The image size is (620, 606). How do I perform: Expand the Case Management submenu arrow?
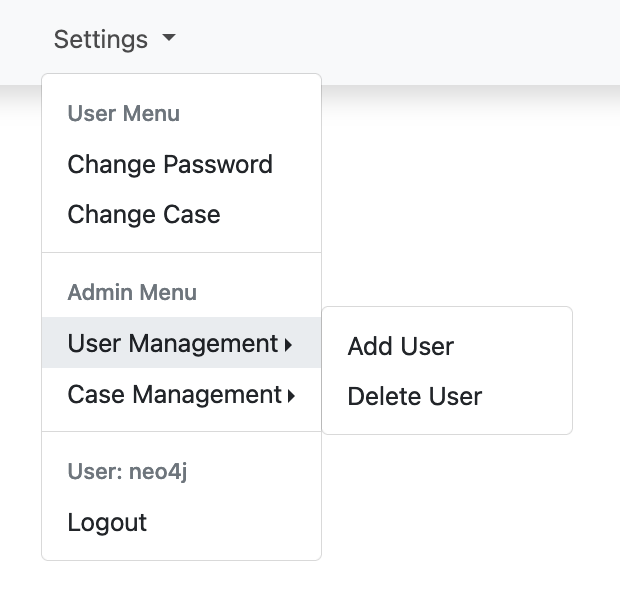(291, 396)
